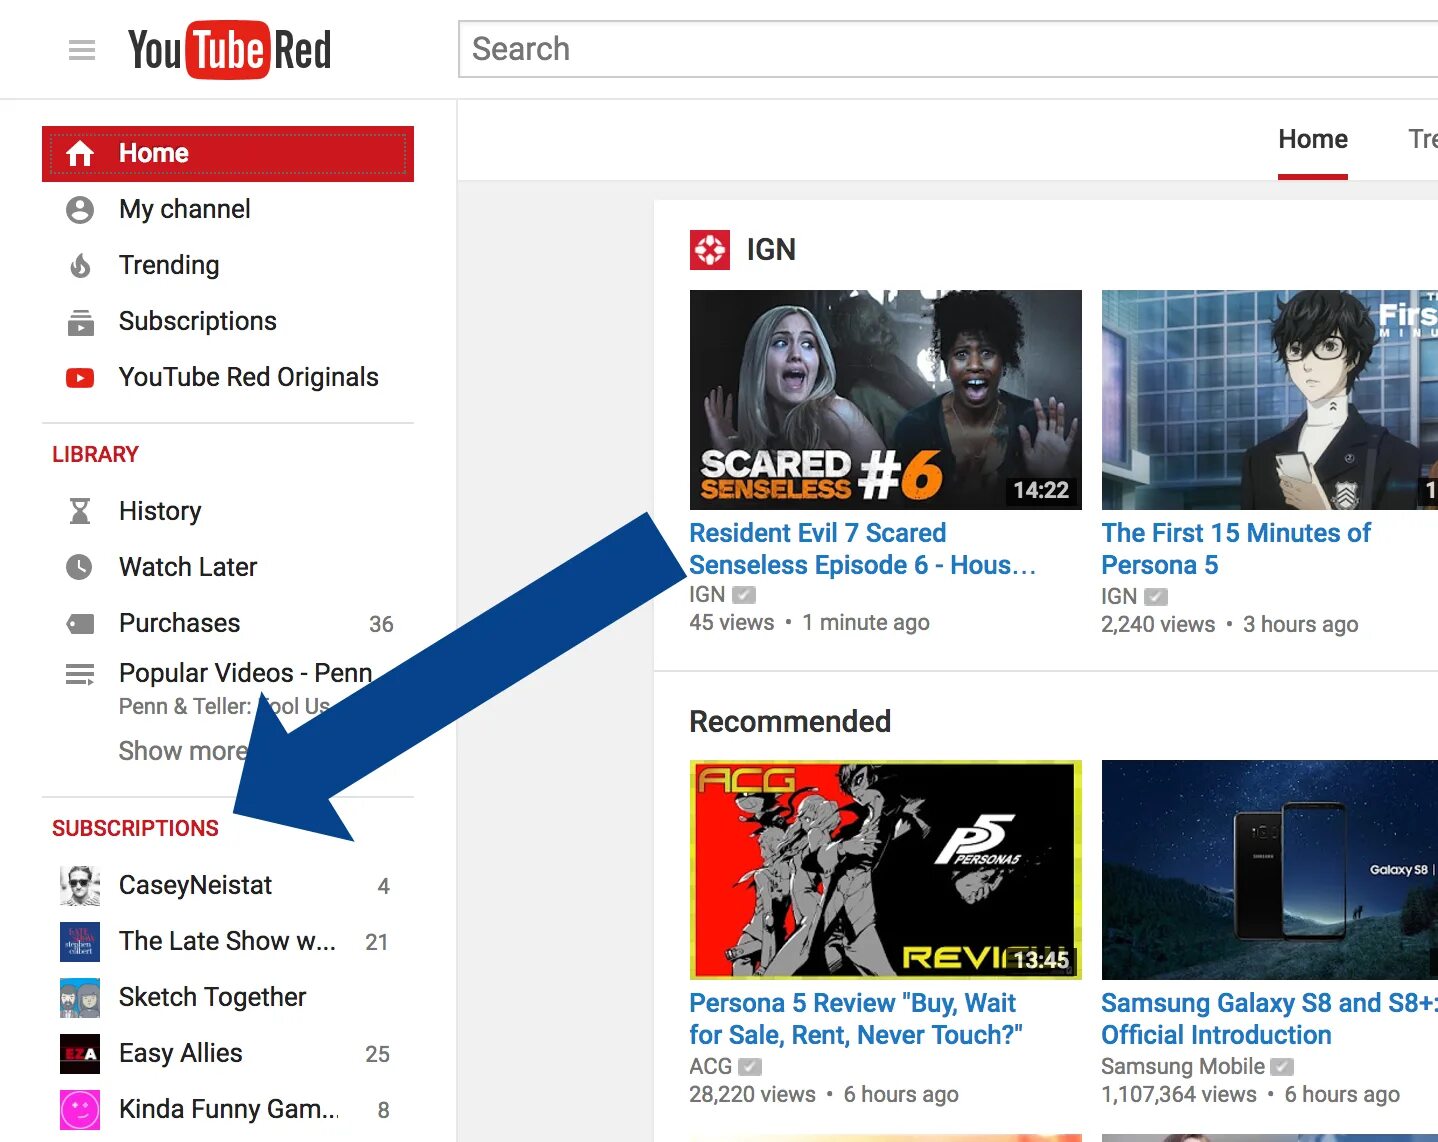Screen dimensions: 1438x1142
Task: Click into the Search field
Action: pos(948,49)
